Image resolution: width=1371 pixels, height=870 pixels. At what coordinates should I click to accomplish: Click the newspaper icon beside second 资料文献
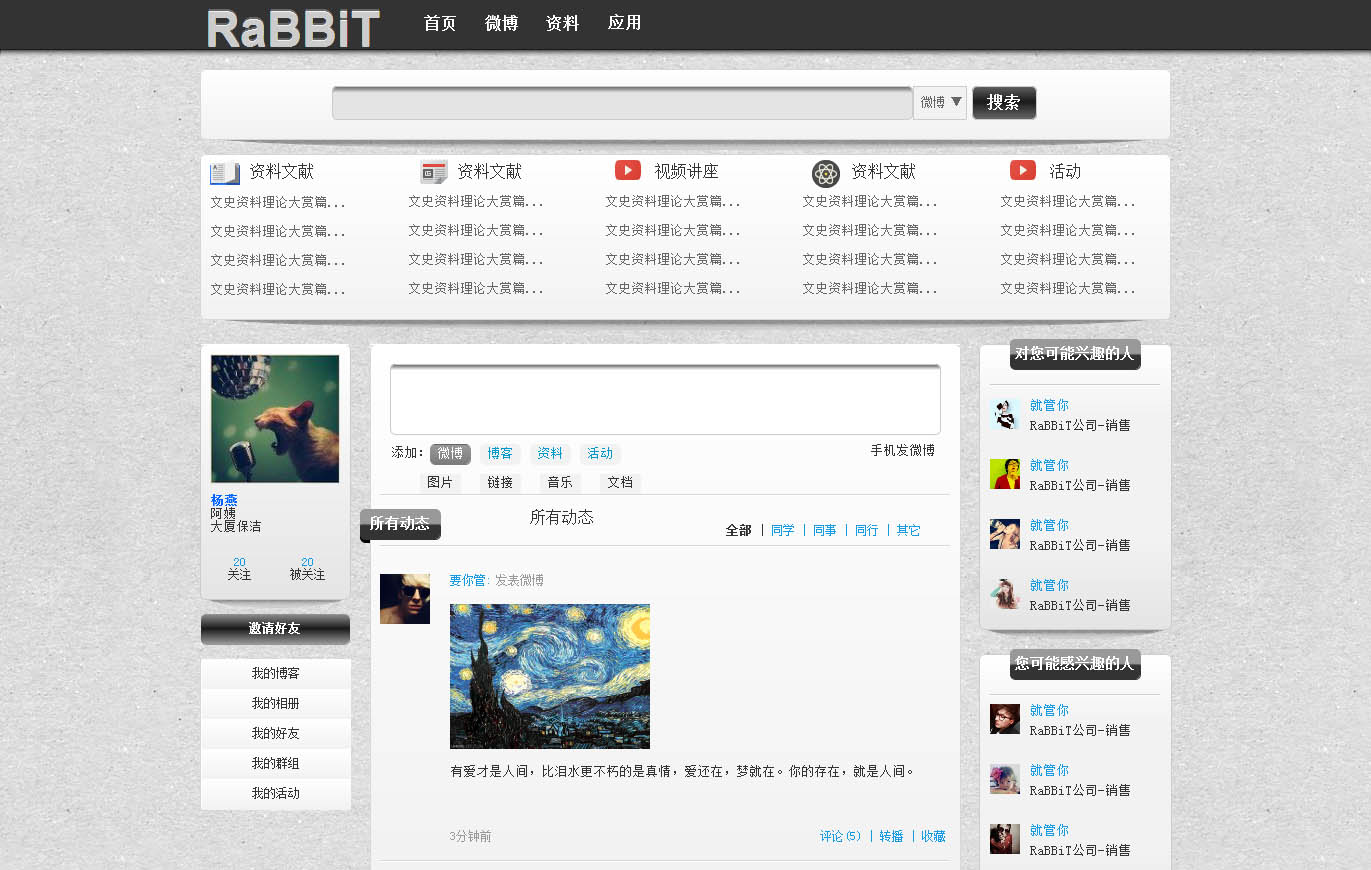[x=434, y=173]
